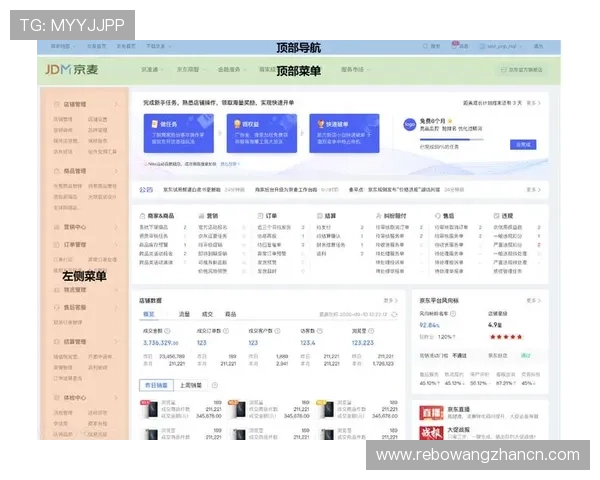Click the 大促战报 red thumbnail
600x480 pixels.
(x=431, y=433)
